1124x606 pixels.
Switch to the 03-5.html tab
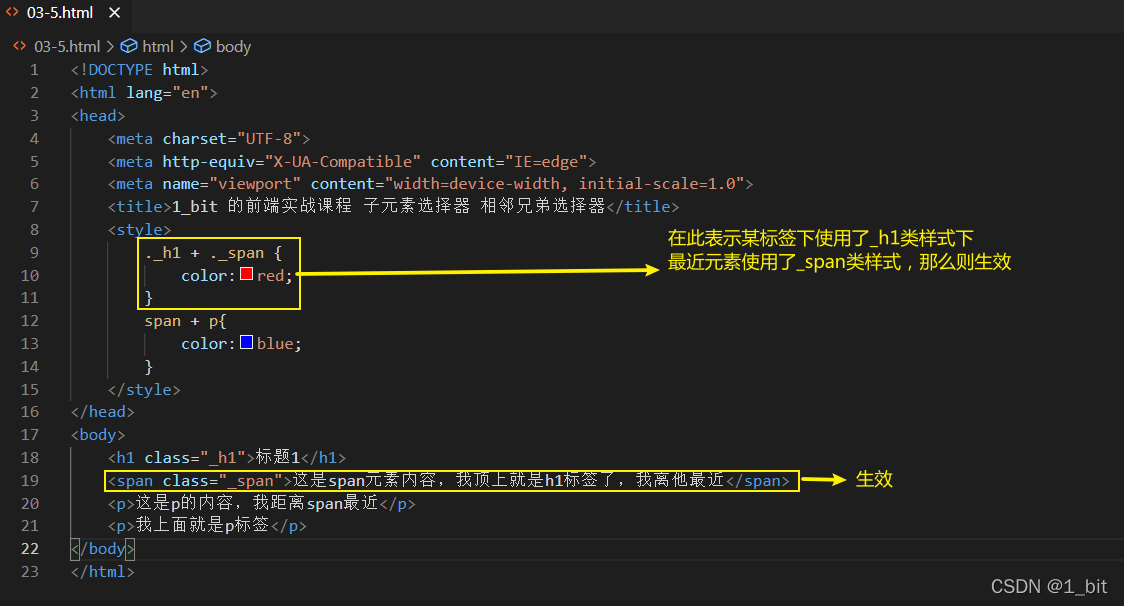pos(60,13)
